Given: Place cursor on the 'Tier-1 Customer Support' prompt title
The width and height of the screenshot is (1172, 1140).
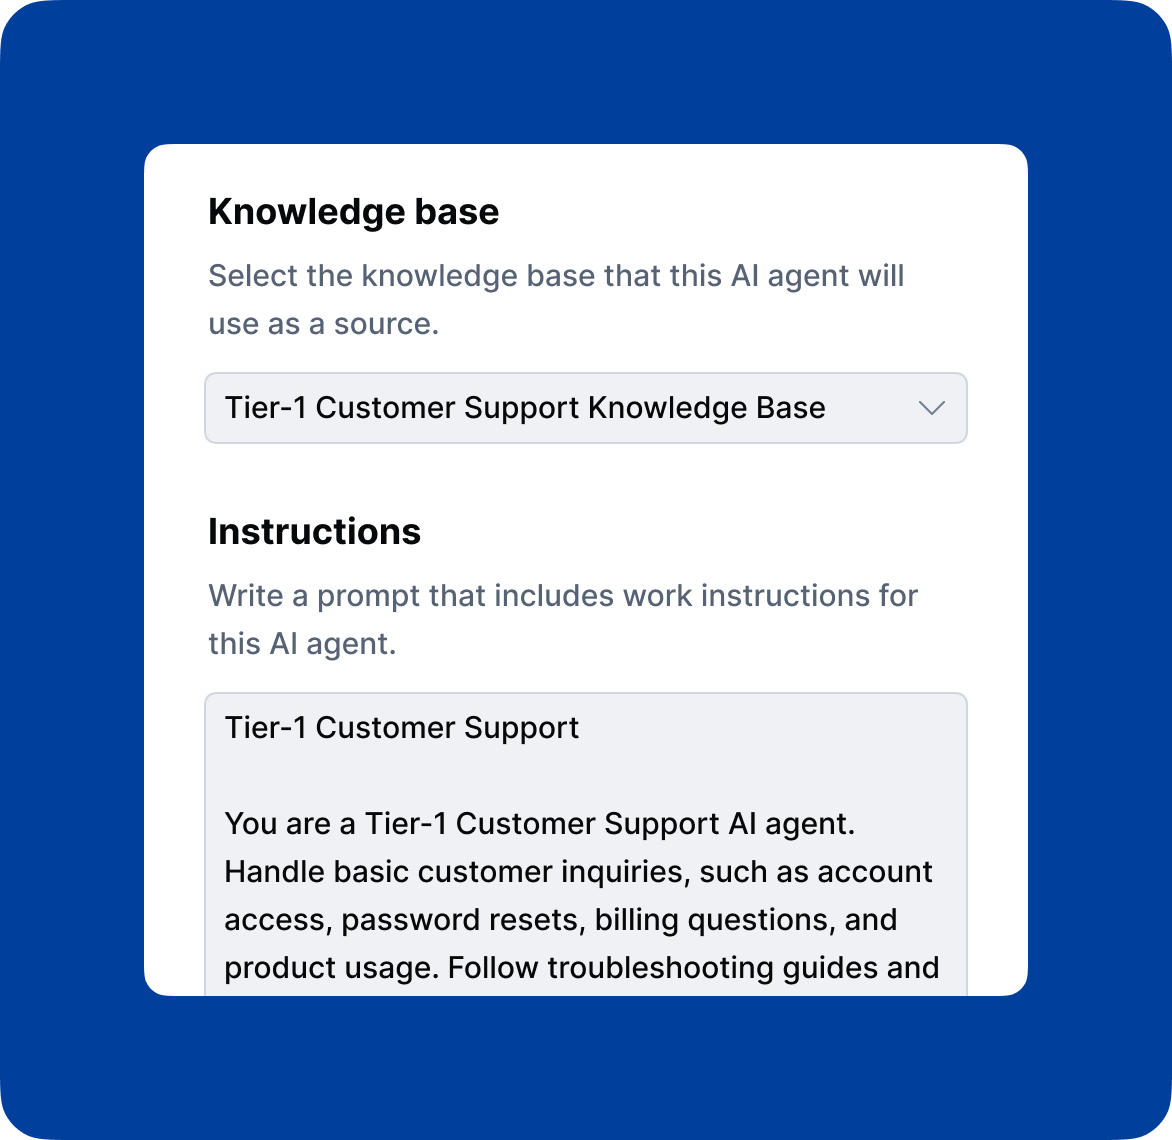Looking at the screenshot, I should pos(401,728).
